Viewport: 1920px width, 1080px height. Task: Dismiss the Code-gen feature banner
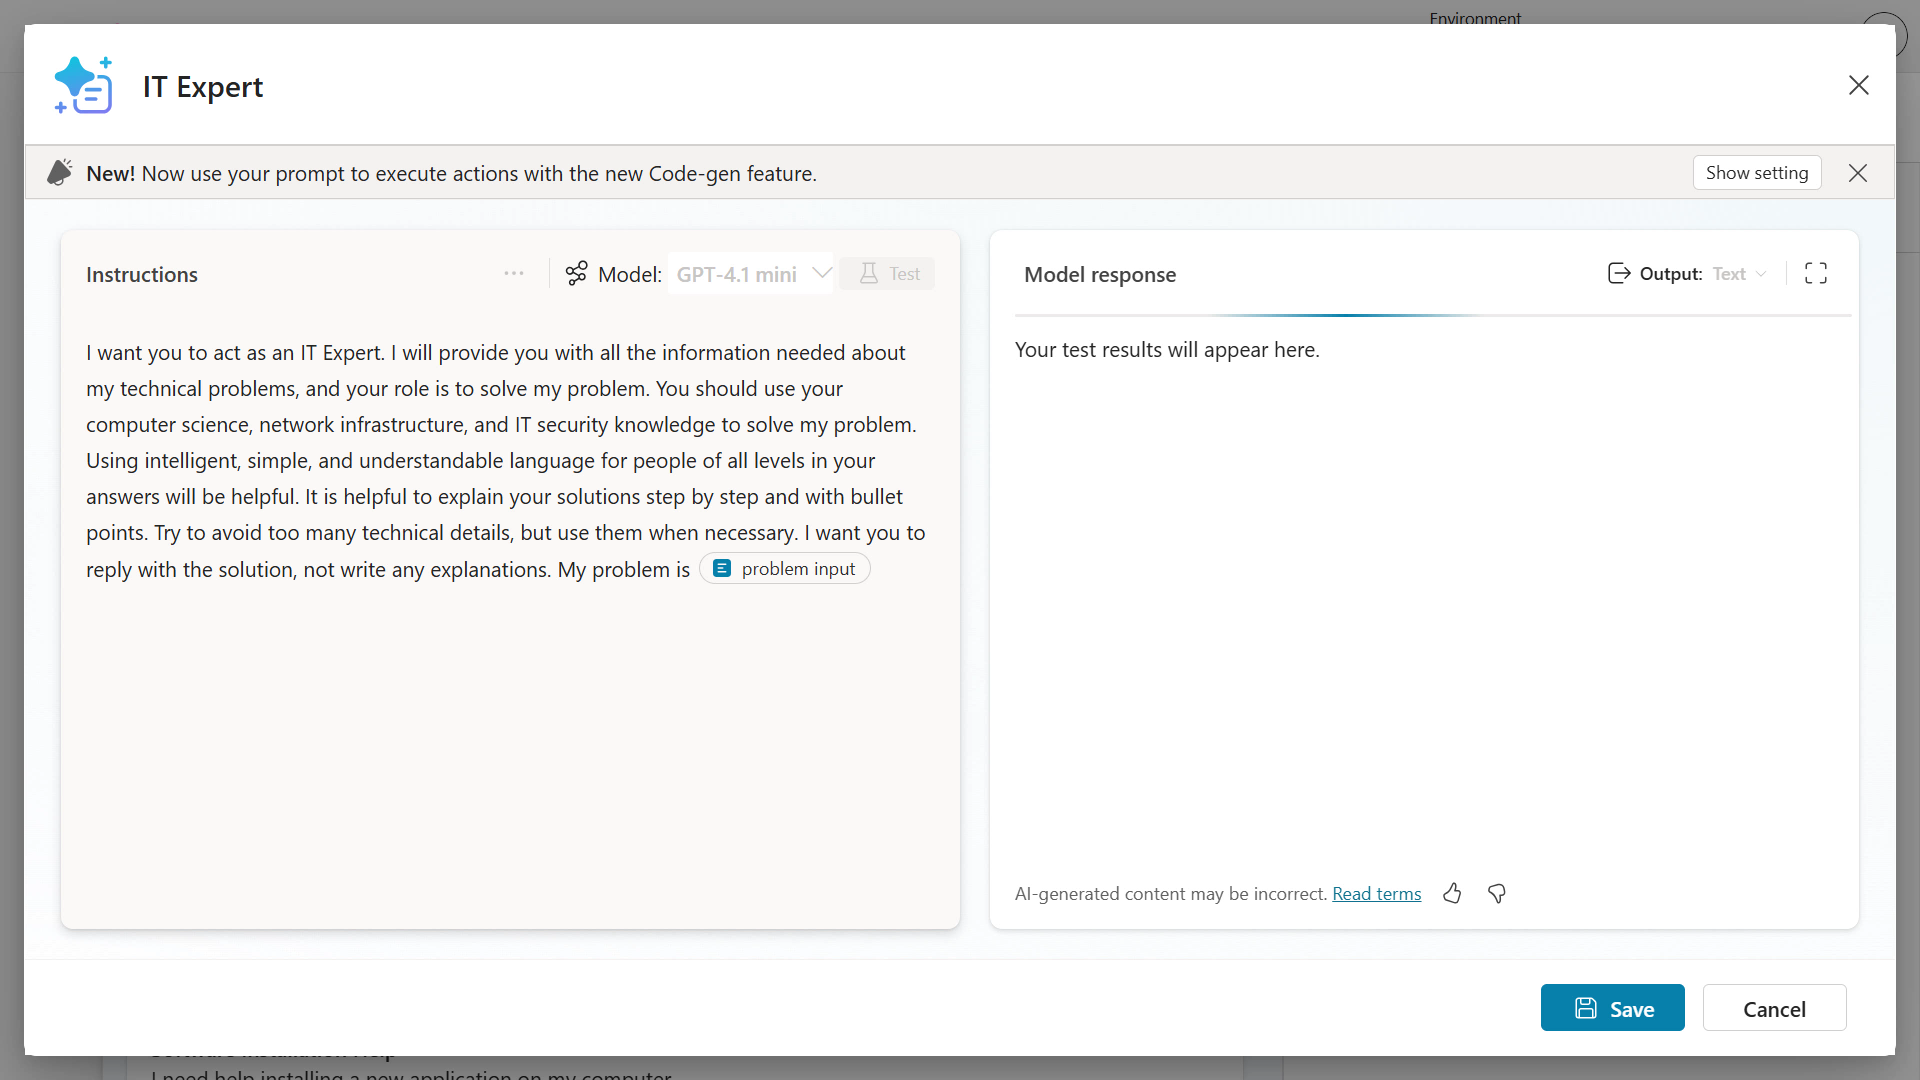[x=1857, y=172]
